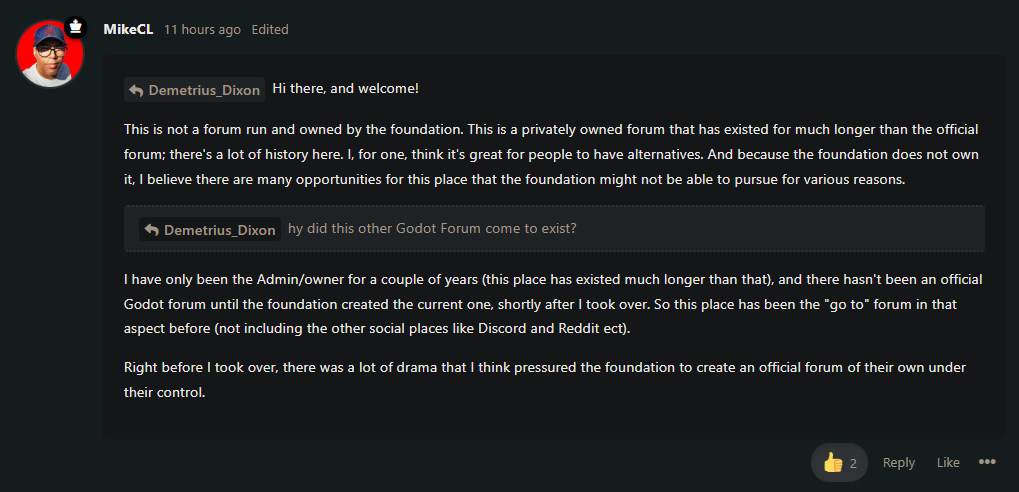Click the reaction count number 2
Image resolution: width=1019 pixels, height=492 pixels.
click(x=853, y=463)
